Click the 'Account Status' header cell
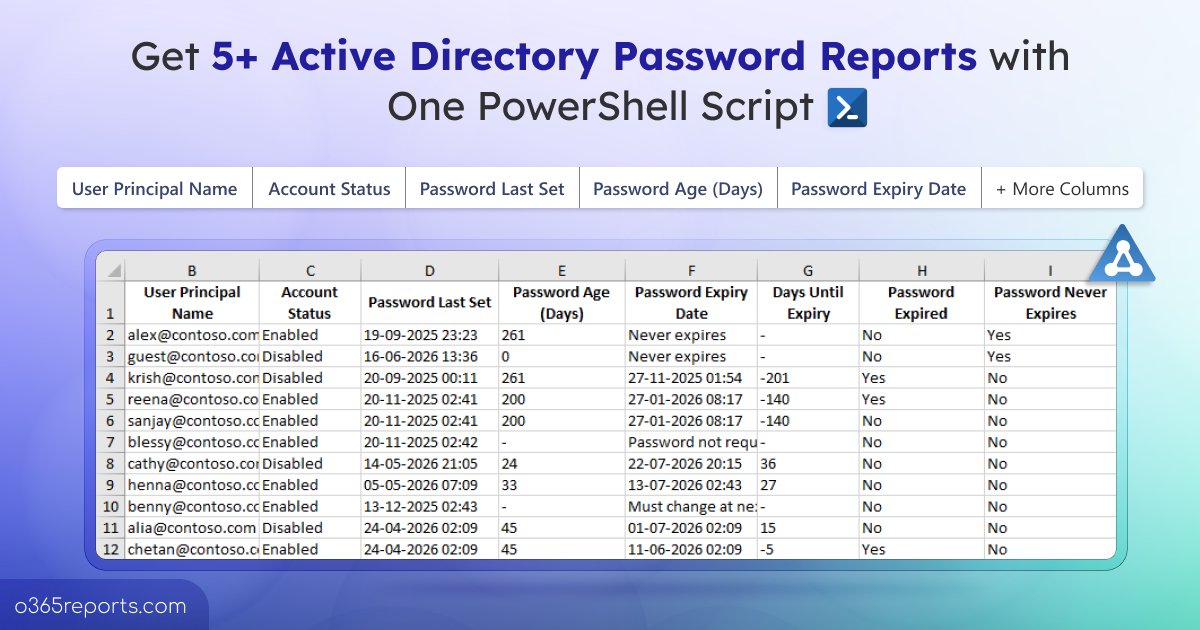 point(310,303)
